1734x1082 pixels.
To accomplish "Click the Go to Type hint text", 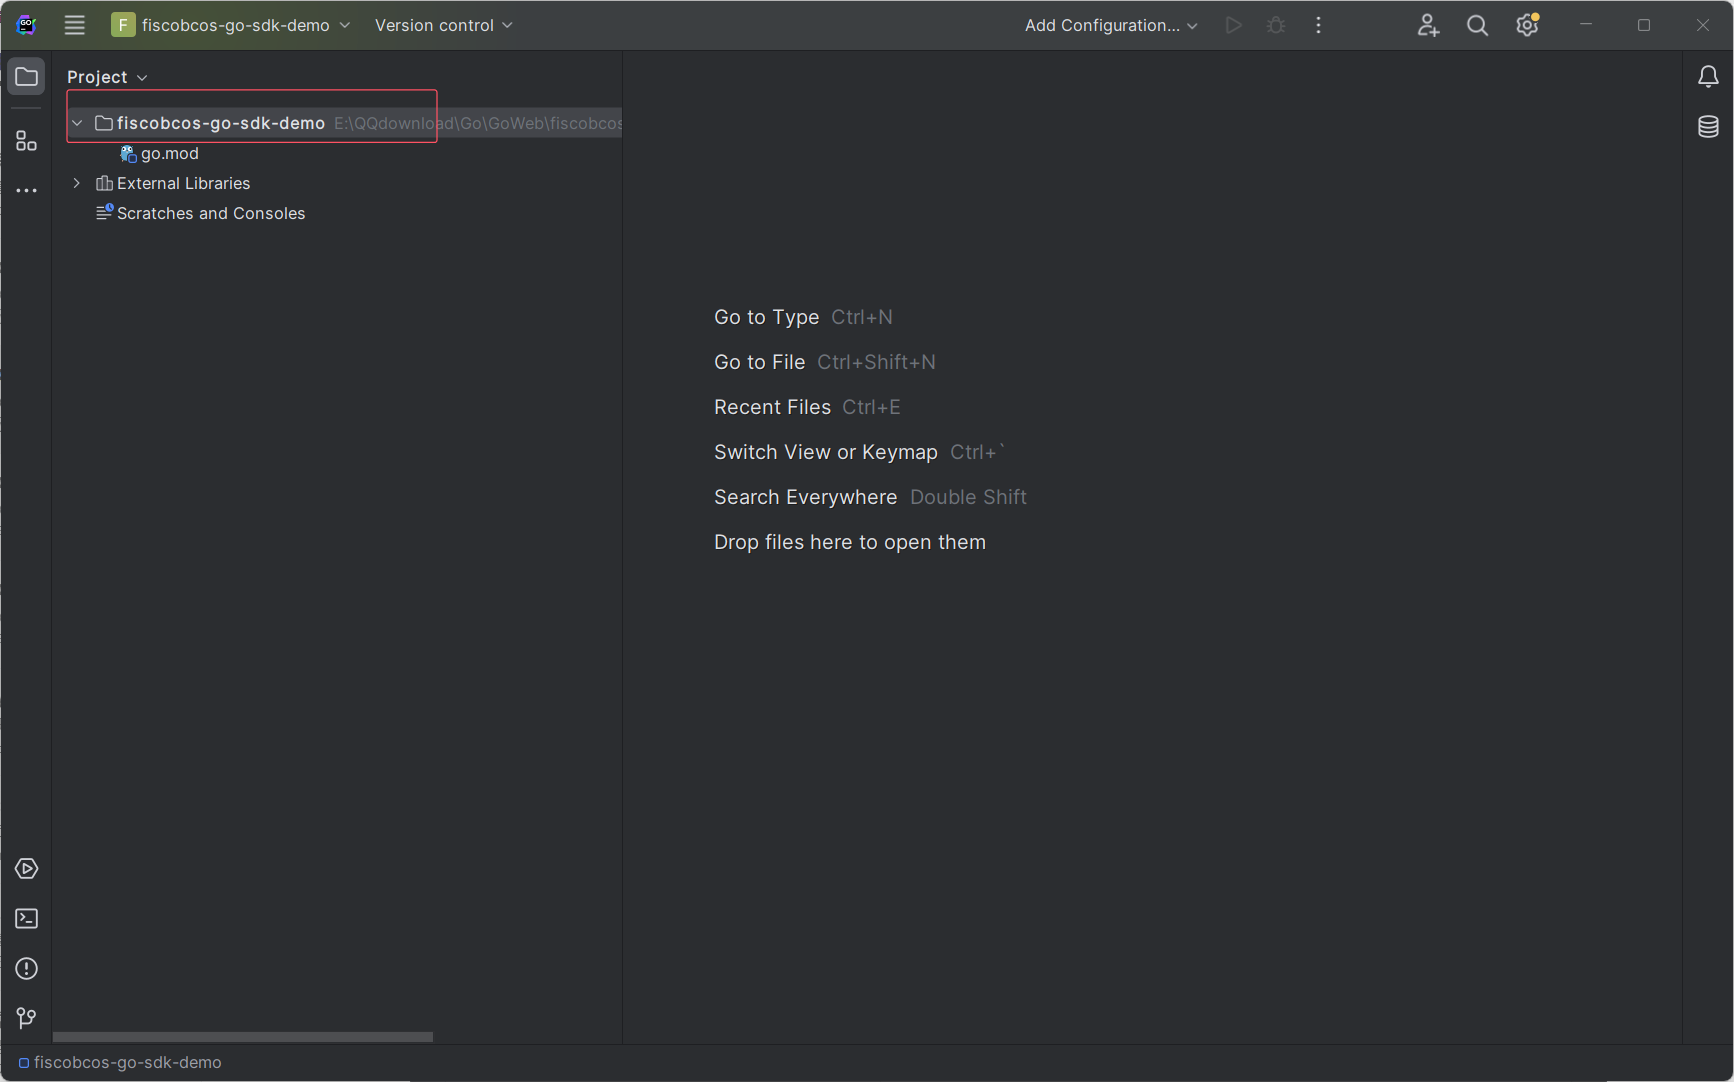I will pos(767,317).
